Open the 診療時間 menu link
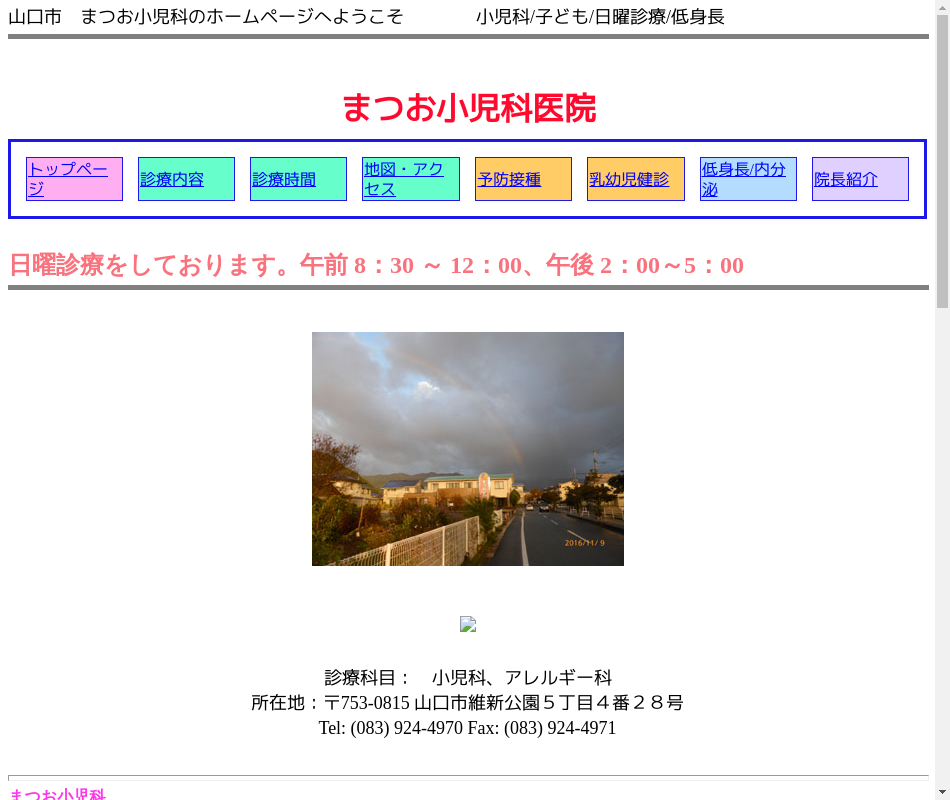 pos(284,180)
